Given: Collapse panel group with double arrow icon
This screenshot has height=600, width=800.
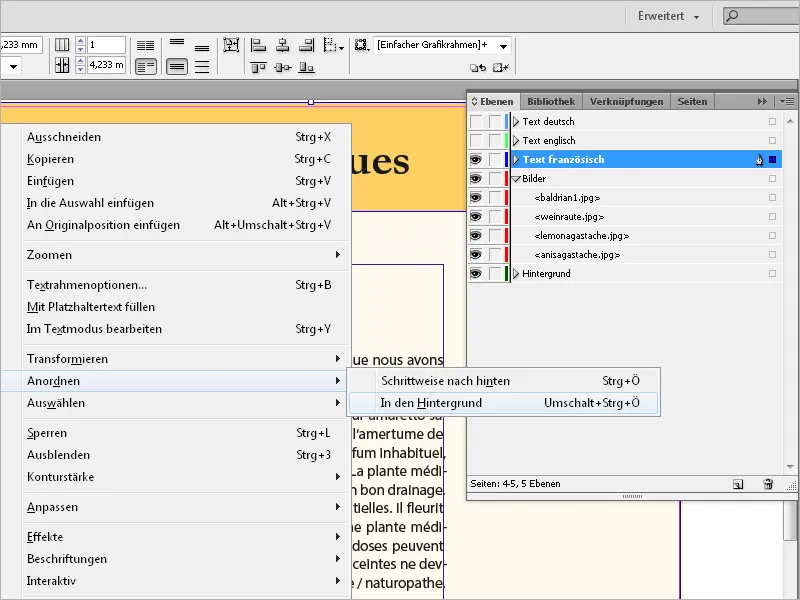Looking at the screenshot, I should 762,102.
